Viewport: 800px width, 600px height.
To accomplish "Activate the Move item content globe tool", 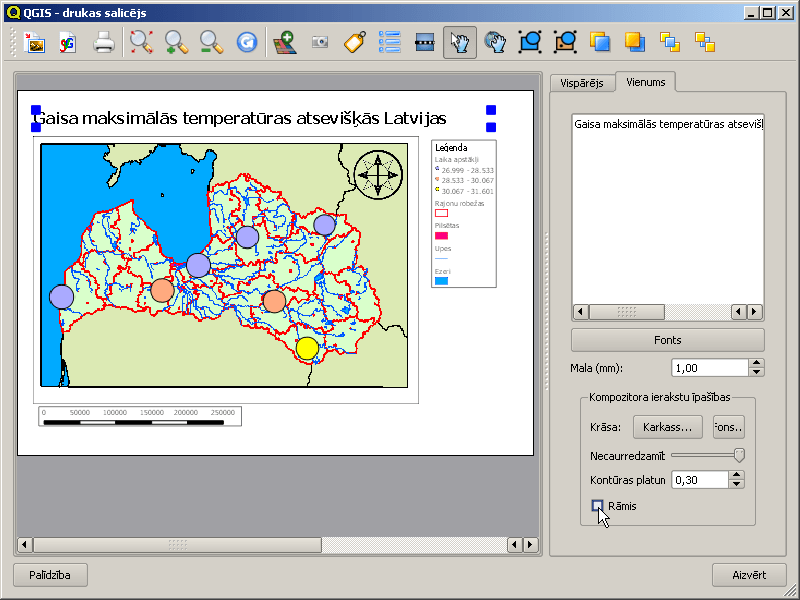I will 495,42.
